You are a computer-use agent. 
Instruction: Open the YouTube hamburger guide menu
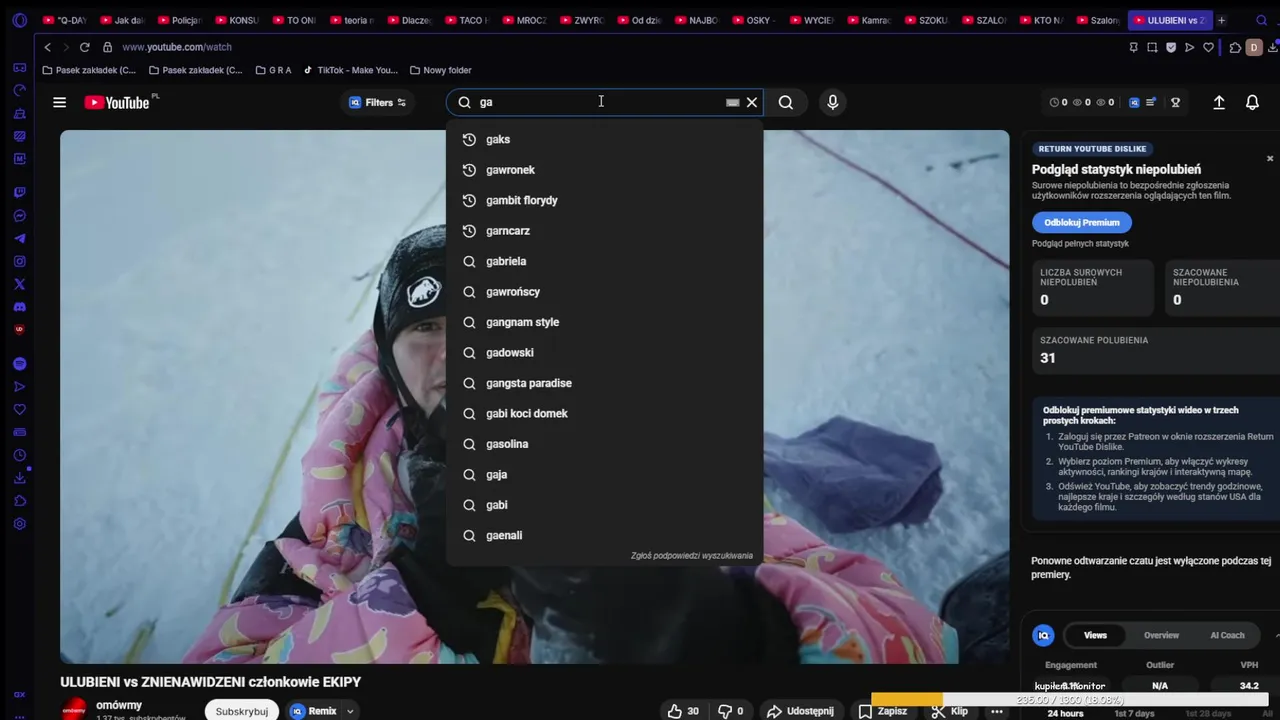click(60, 102)
